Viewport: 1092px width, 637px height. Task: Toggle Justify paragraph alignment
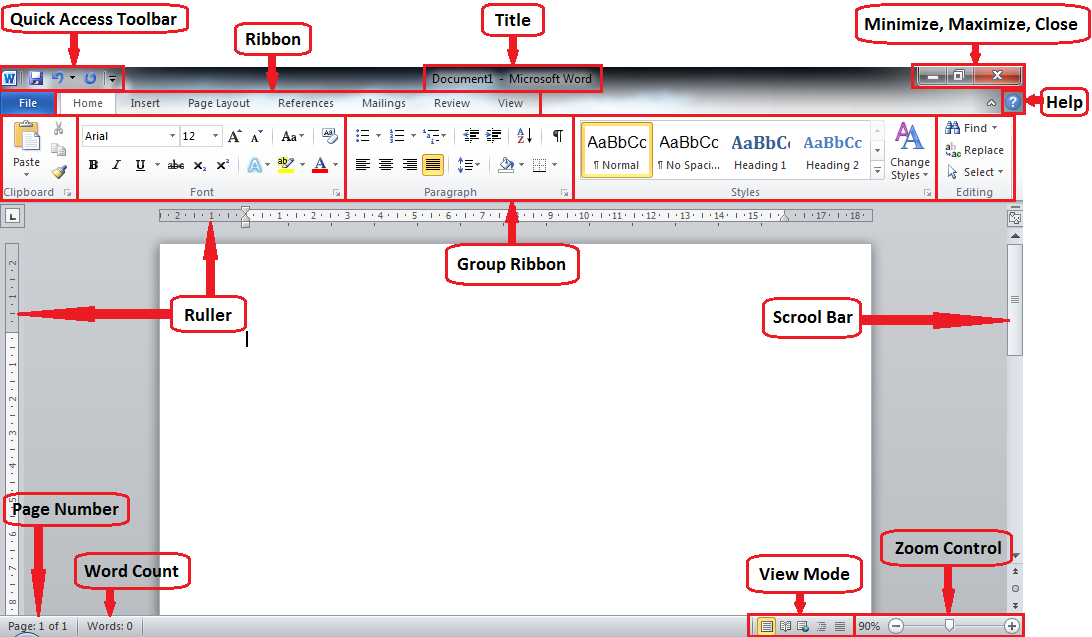433,165
